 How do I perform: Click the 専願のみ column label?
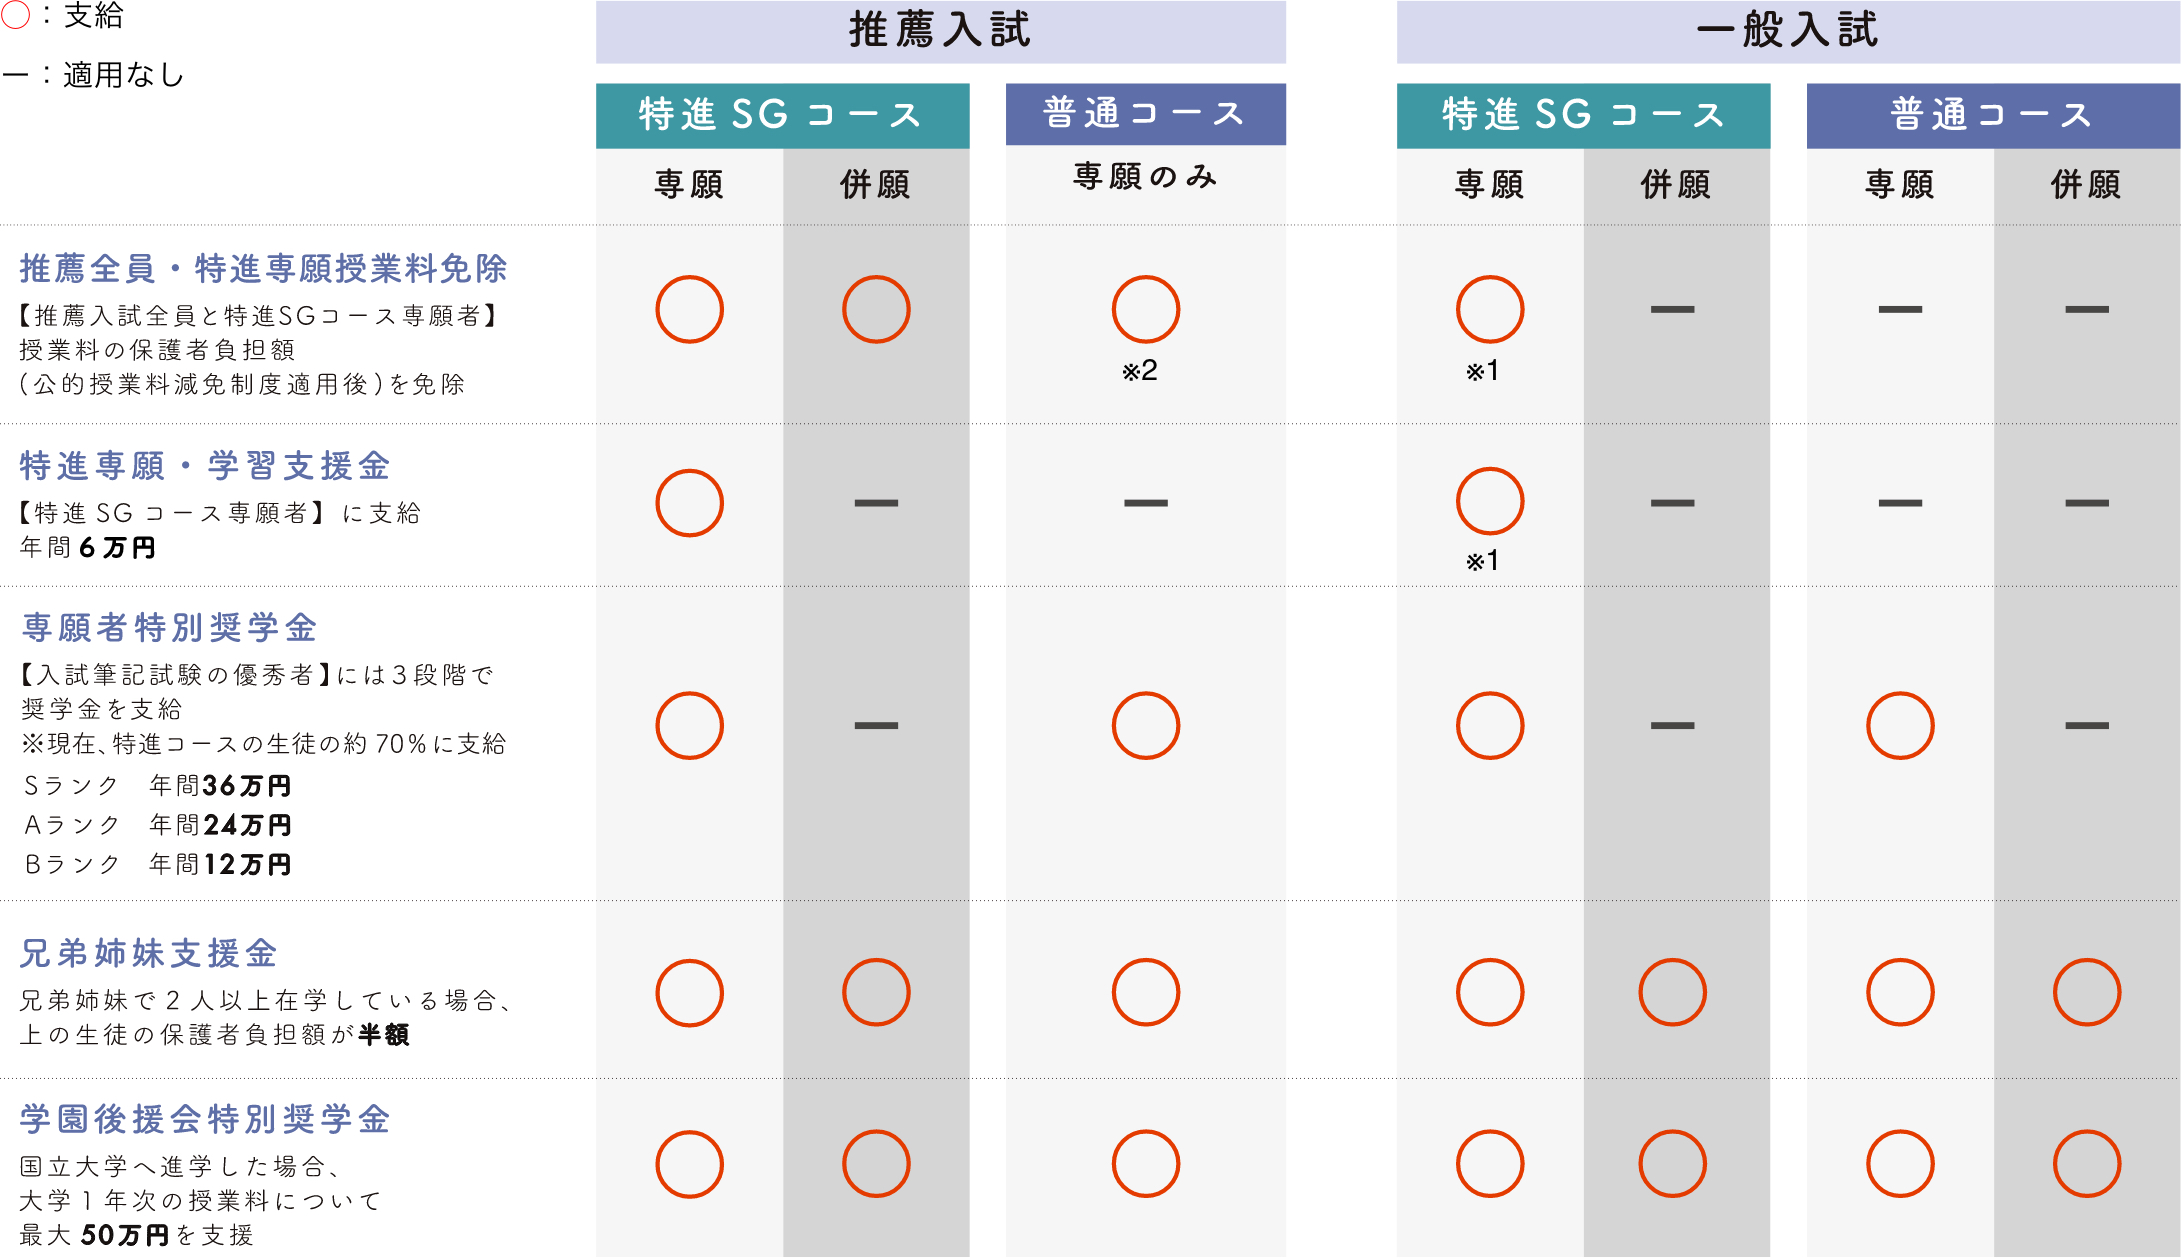pos(1146,177)
